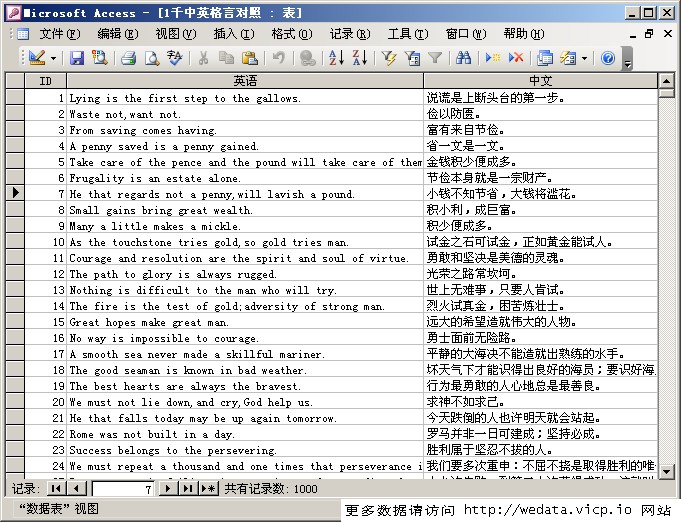Screen dimensions: 681x522
Task: Click the Database Window icon
Action: tap(545, 58)
